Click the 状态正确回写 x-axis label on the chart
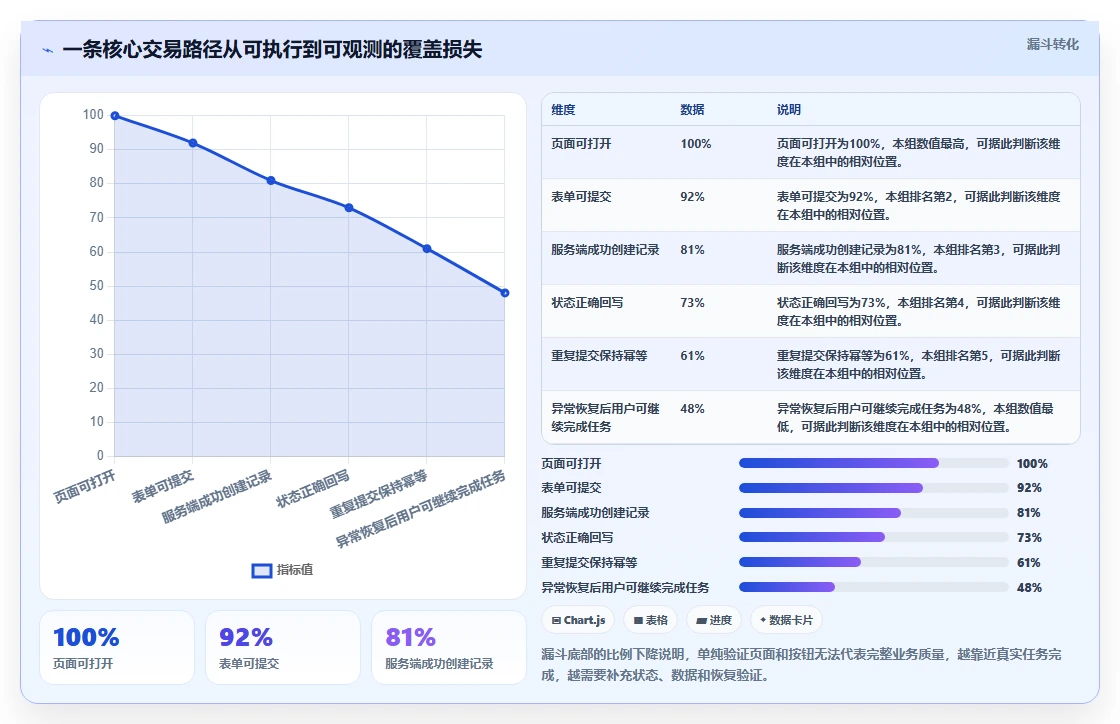1120x724 pixels. [x=313, y=489]
